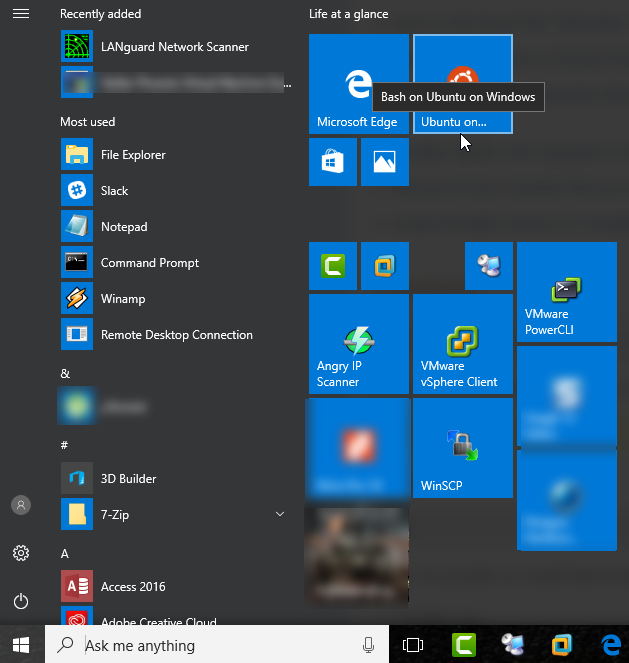Click the Ask me anything search box
Viewport: 629px width, 663px height.
click(x=217, y=645)
